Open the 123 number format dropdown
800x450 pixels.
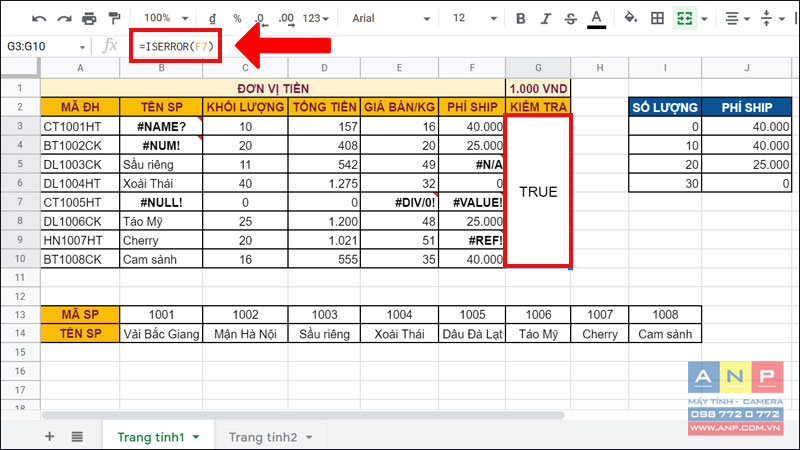point(315,19)
